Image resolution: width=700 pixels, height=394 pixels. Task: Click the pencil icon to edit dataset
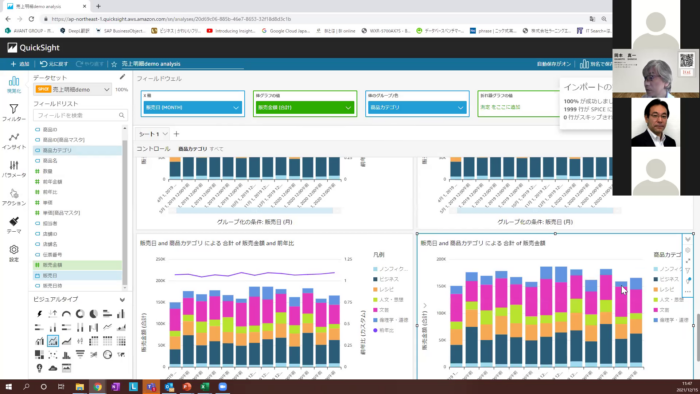(122, 77)
